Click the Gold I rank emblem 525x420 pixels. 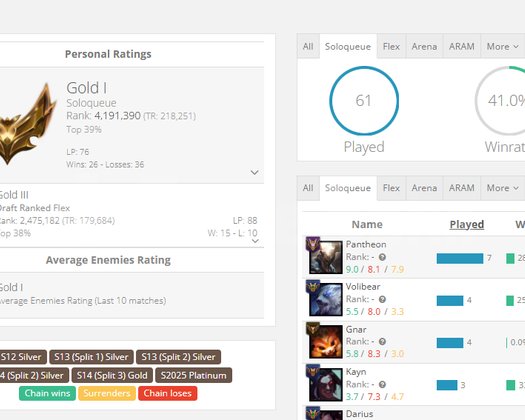(x=27, y=124)
